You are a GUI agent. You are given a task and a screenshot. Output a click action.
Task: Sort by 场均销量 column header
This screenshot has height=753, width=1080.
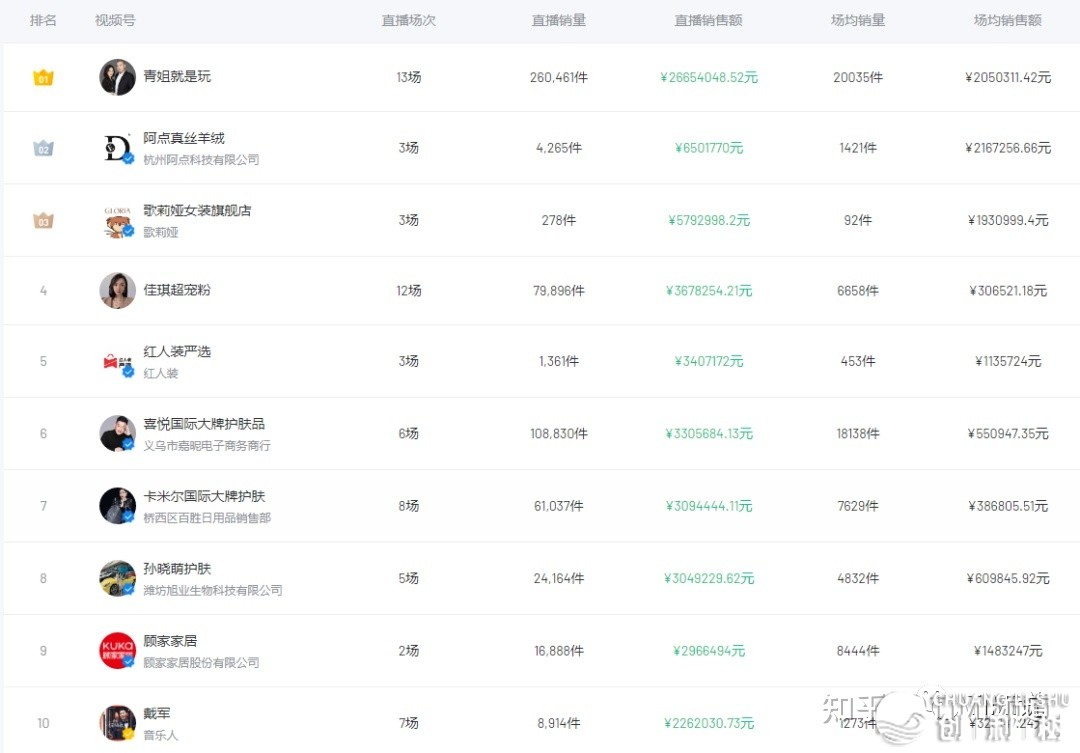click(858, 21)
